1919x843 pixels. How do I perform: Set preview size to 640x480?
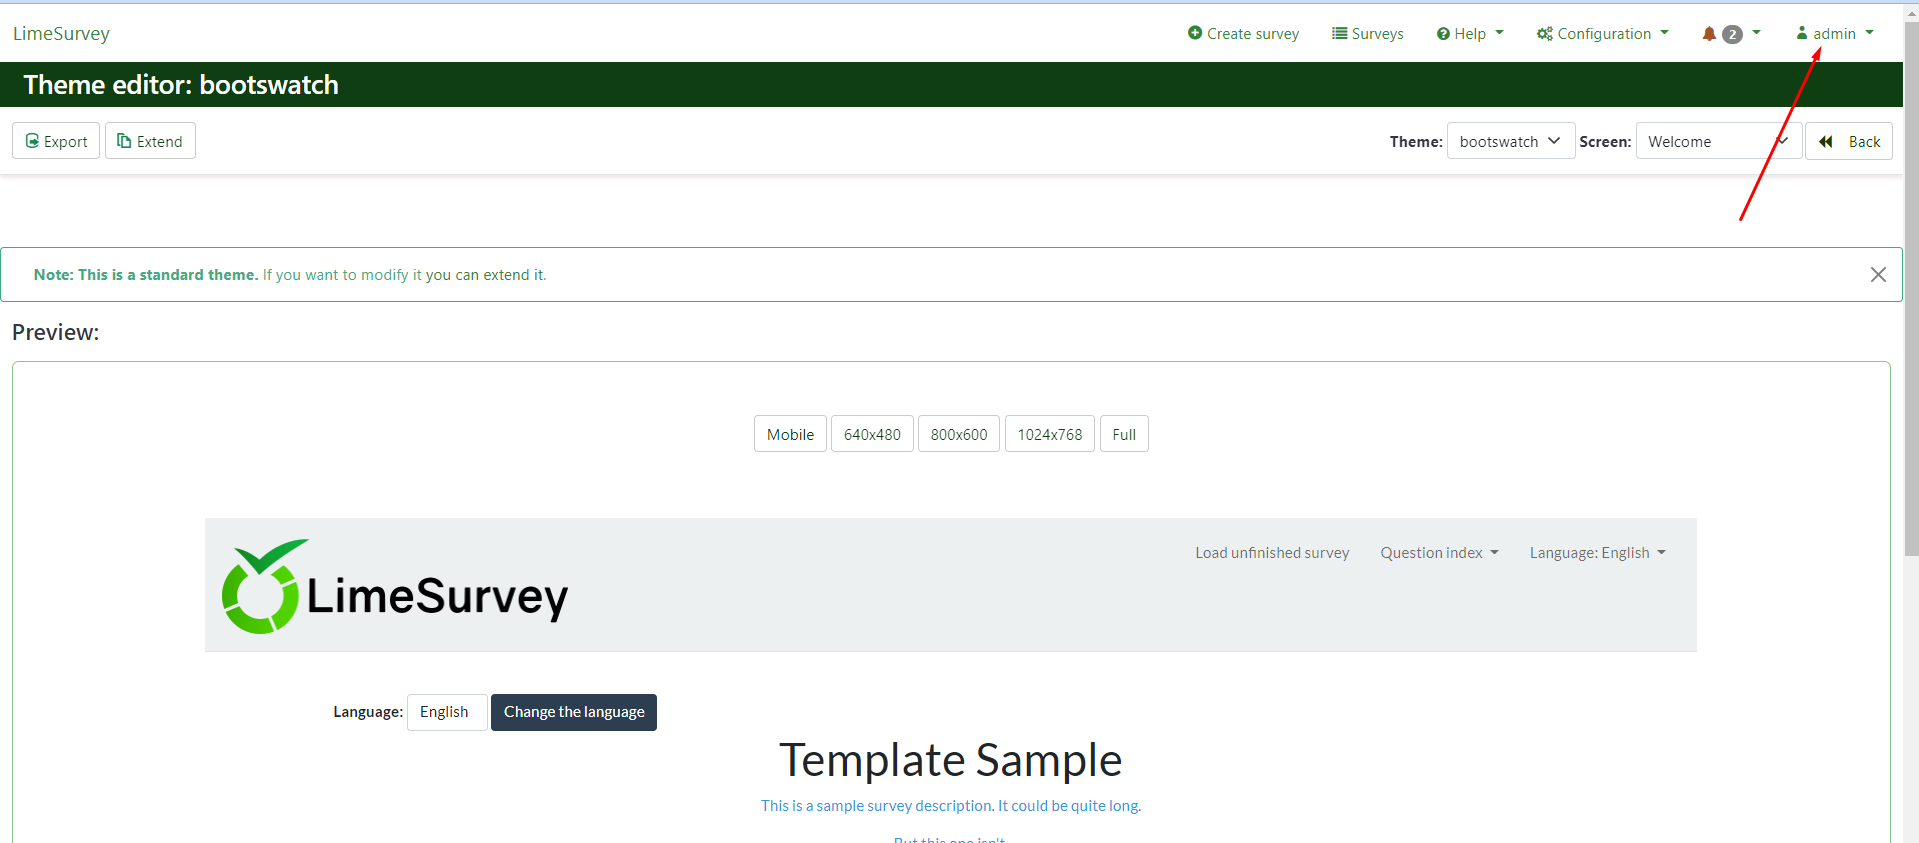[x=872, y=434]
